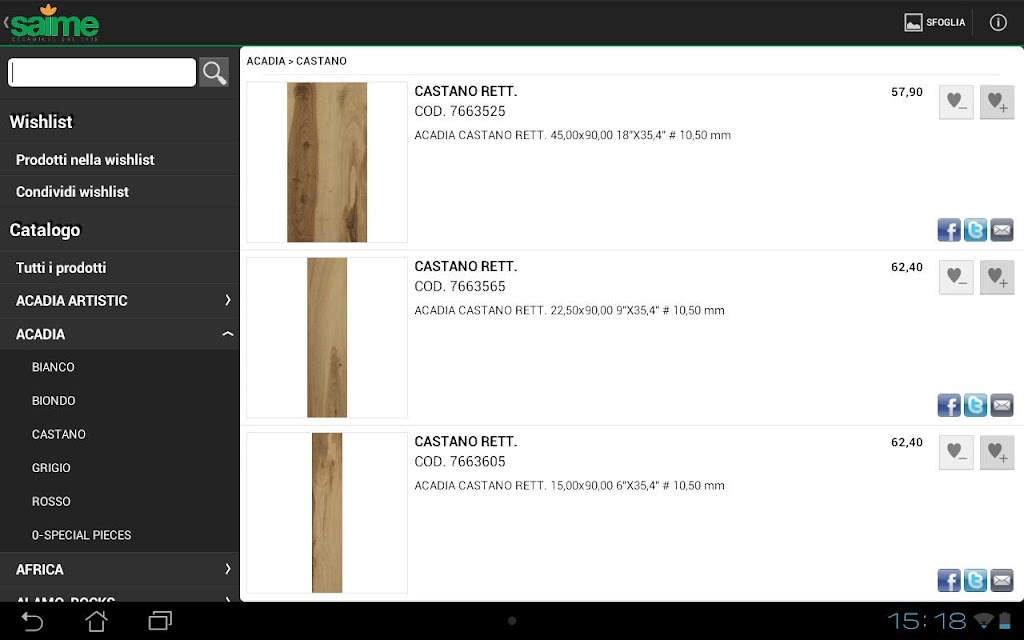
Task: Tap the SFOGLIA browse button
Action: coord(935,22)
